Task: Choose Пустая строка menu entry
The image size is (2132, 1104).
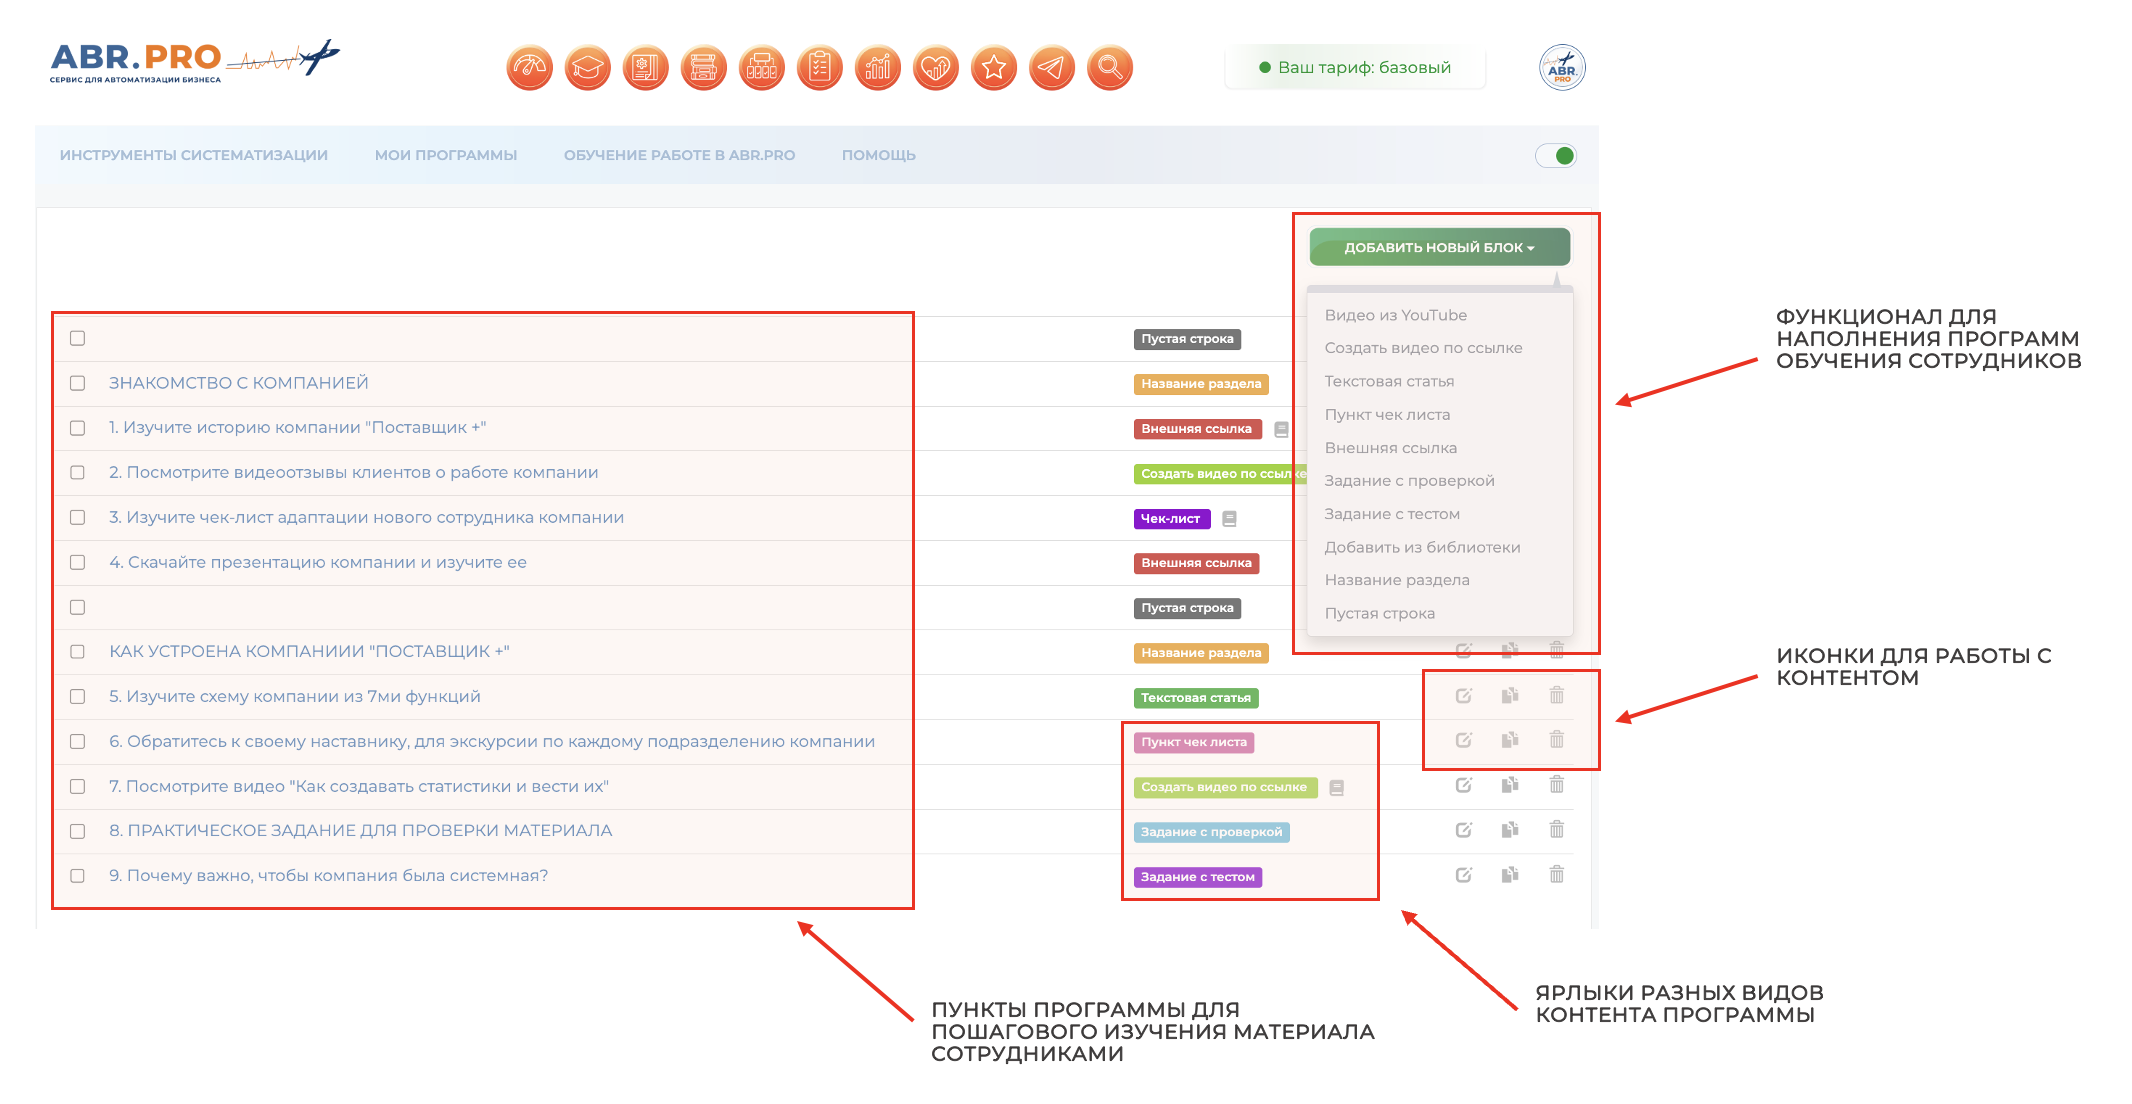Action: (1379, 613)
